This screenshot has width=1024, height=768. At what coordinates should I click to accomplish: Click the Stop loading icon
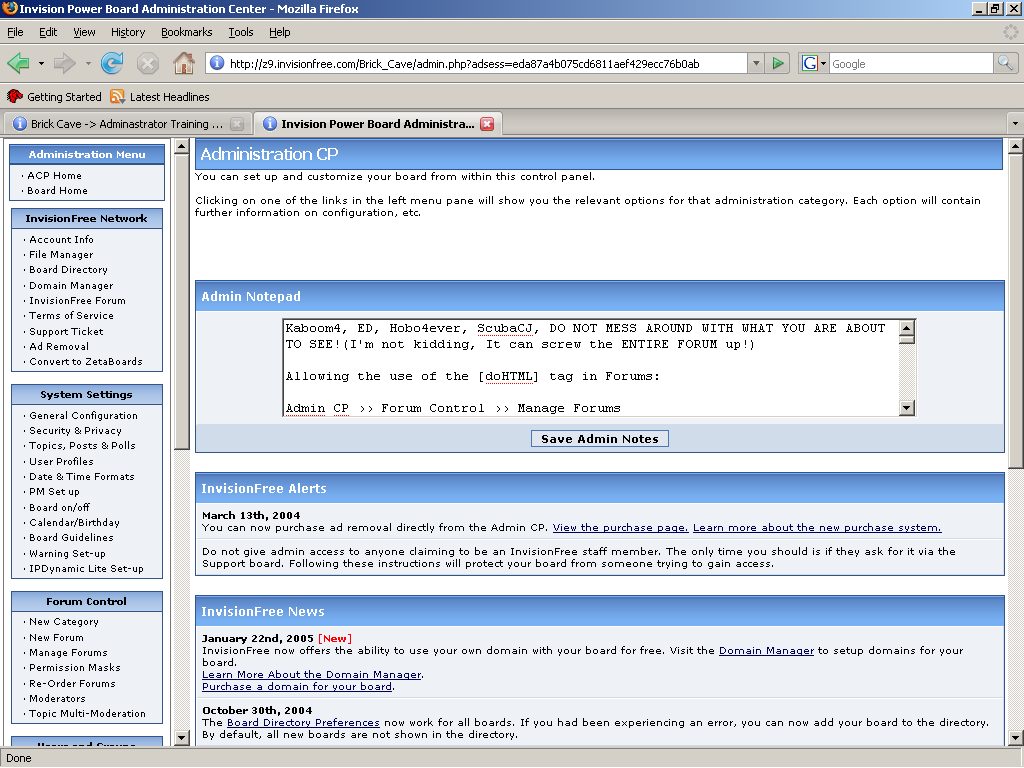coord(148,63)
